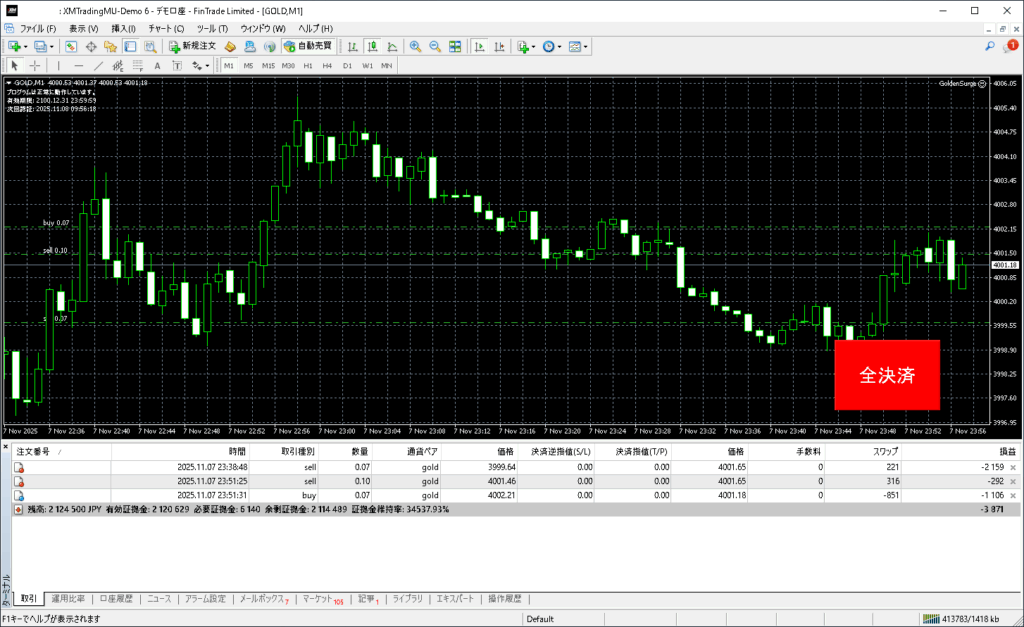Select the crosshair cursor tool
1024x627 pixels.
35,65
